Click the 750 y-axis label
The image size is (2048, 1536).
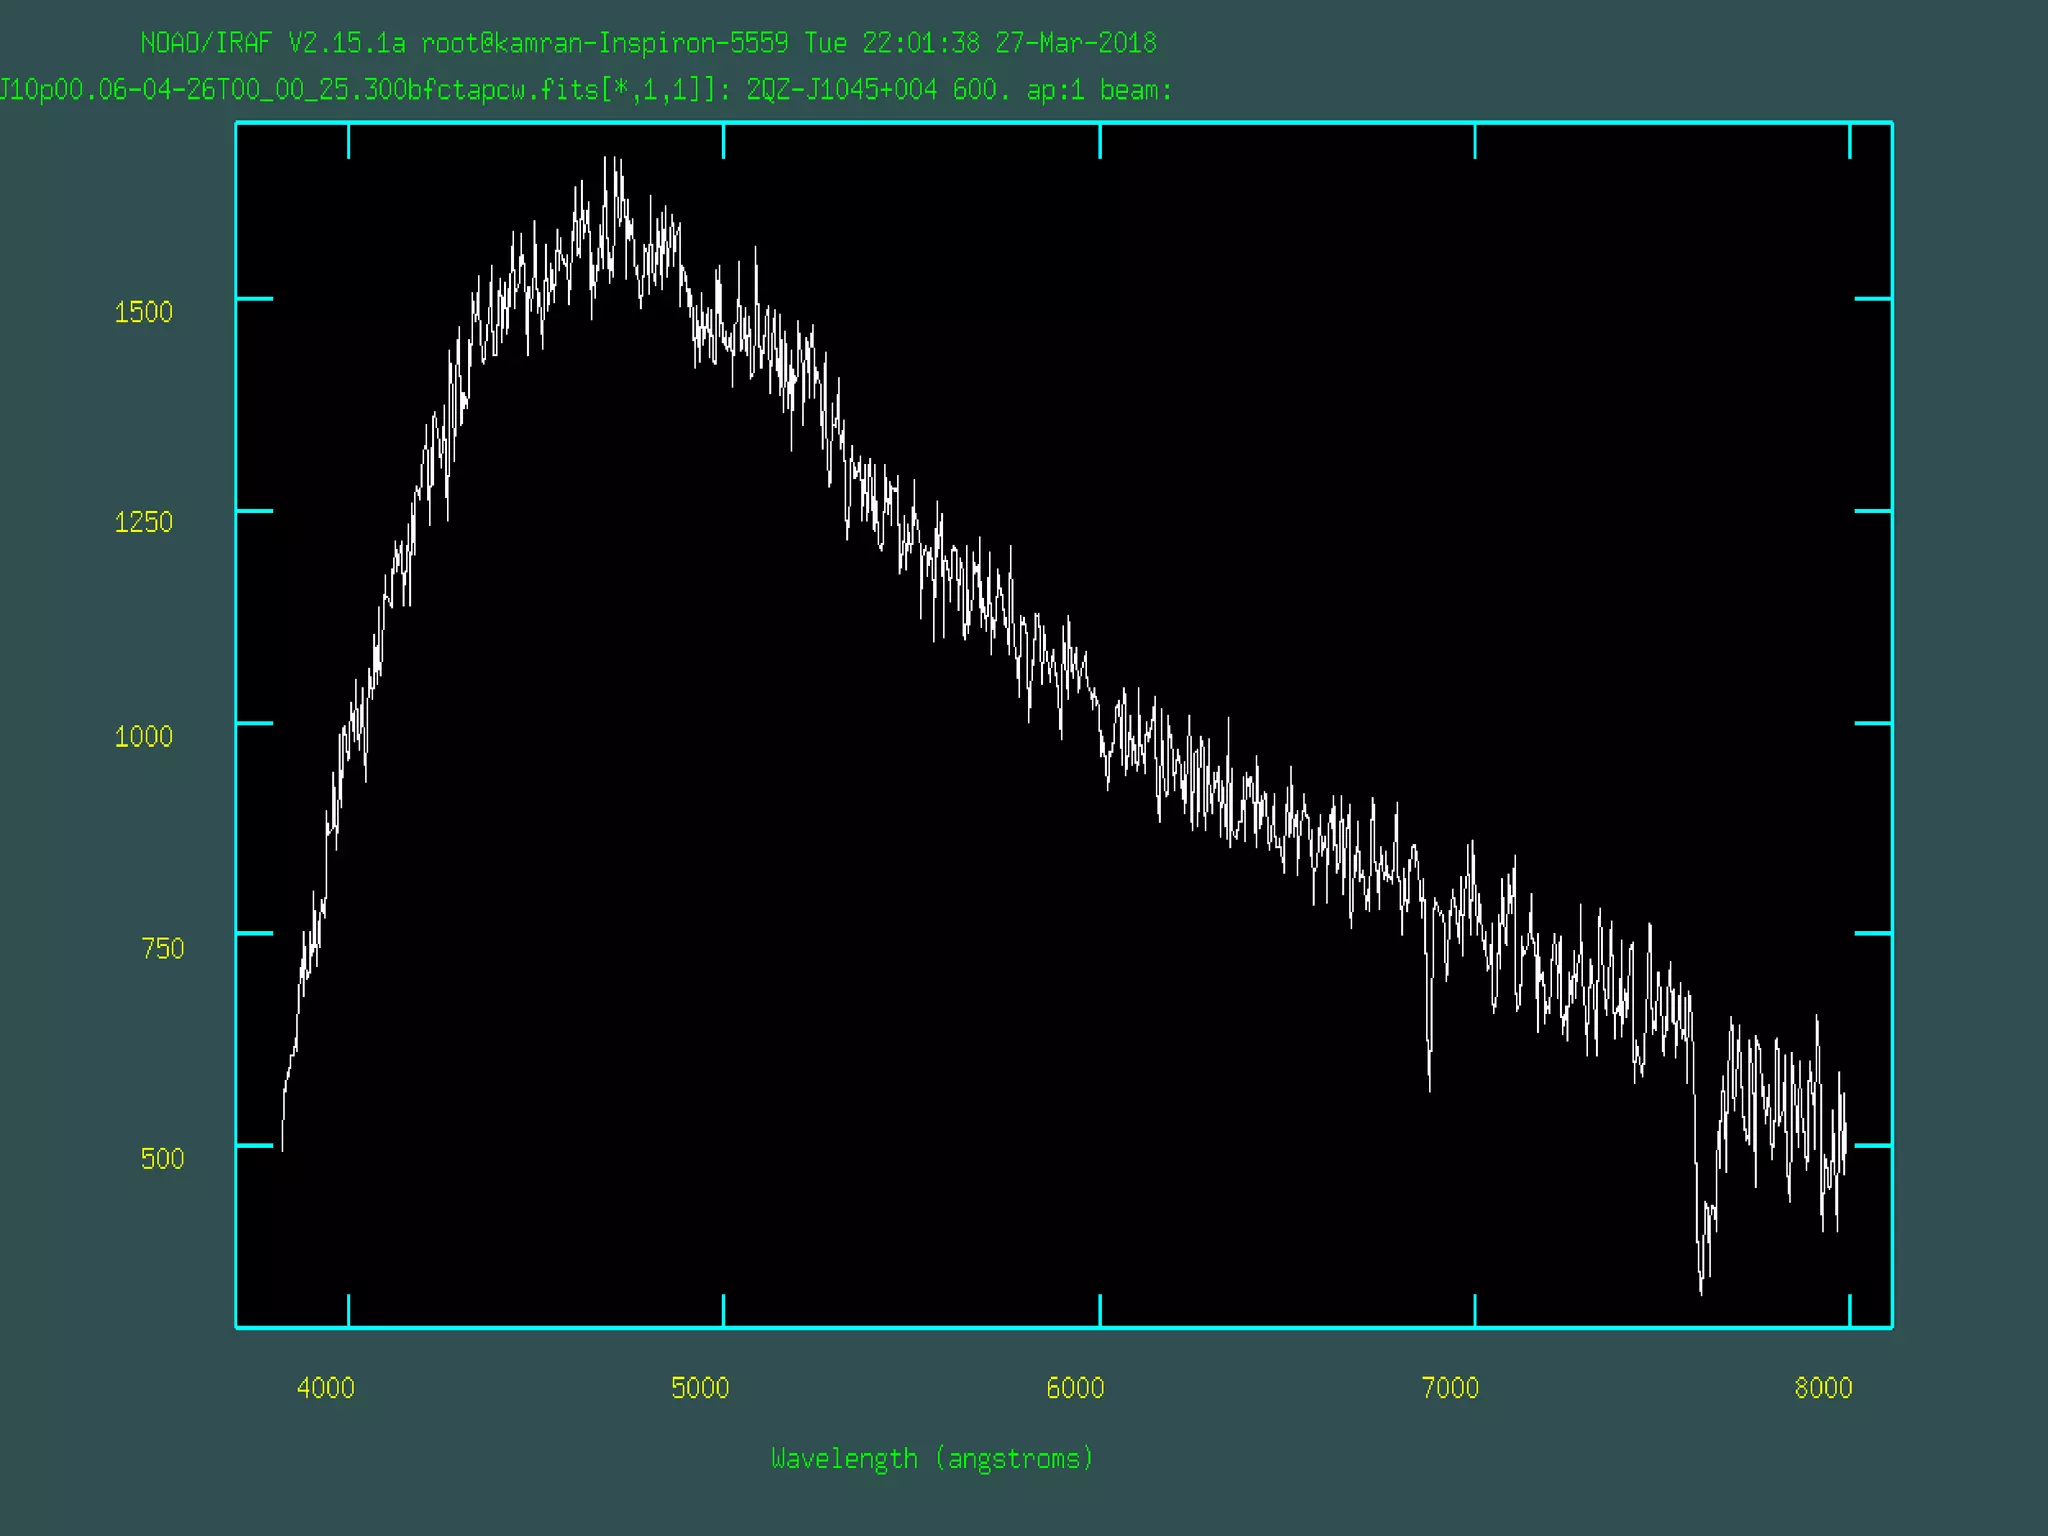(162, 949)
